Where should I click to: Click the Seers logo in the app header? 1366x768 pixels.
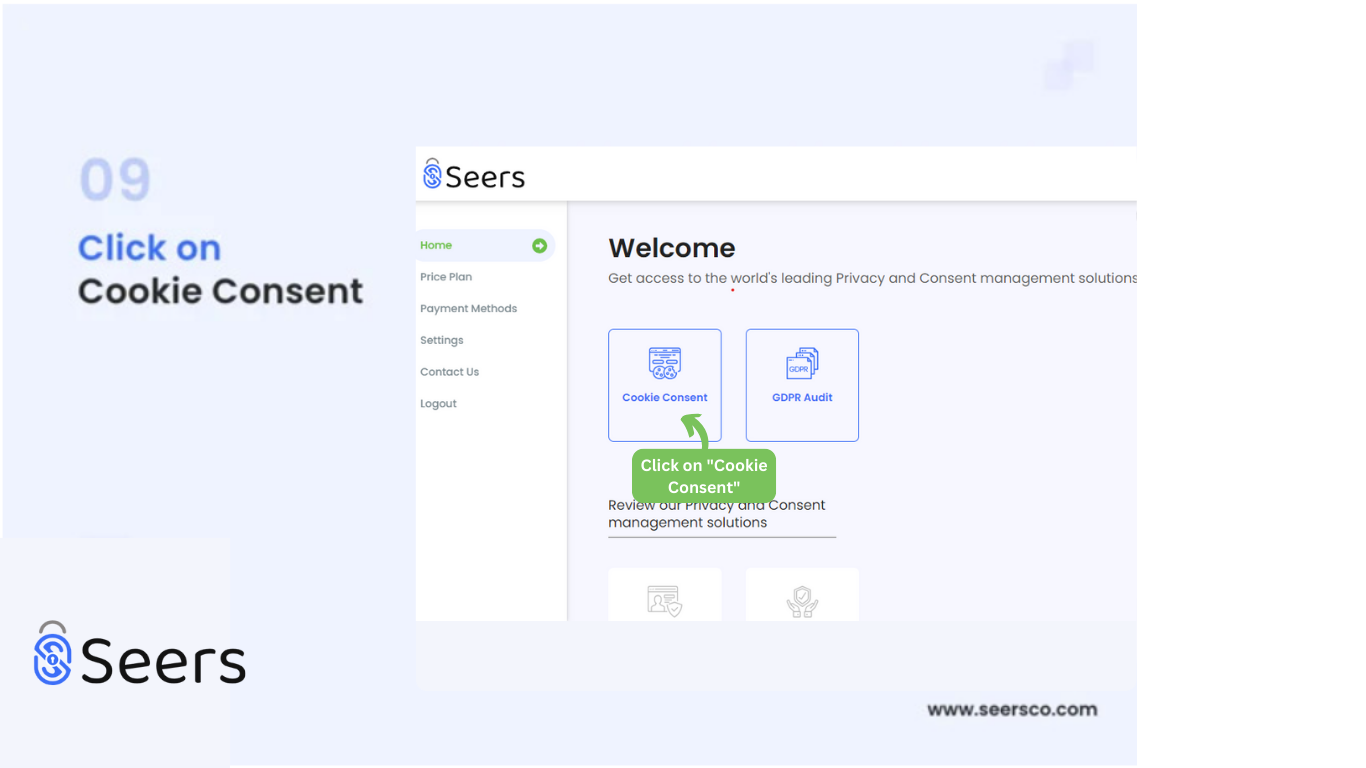click(474, 175)
